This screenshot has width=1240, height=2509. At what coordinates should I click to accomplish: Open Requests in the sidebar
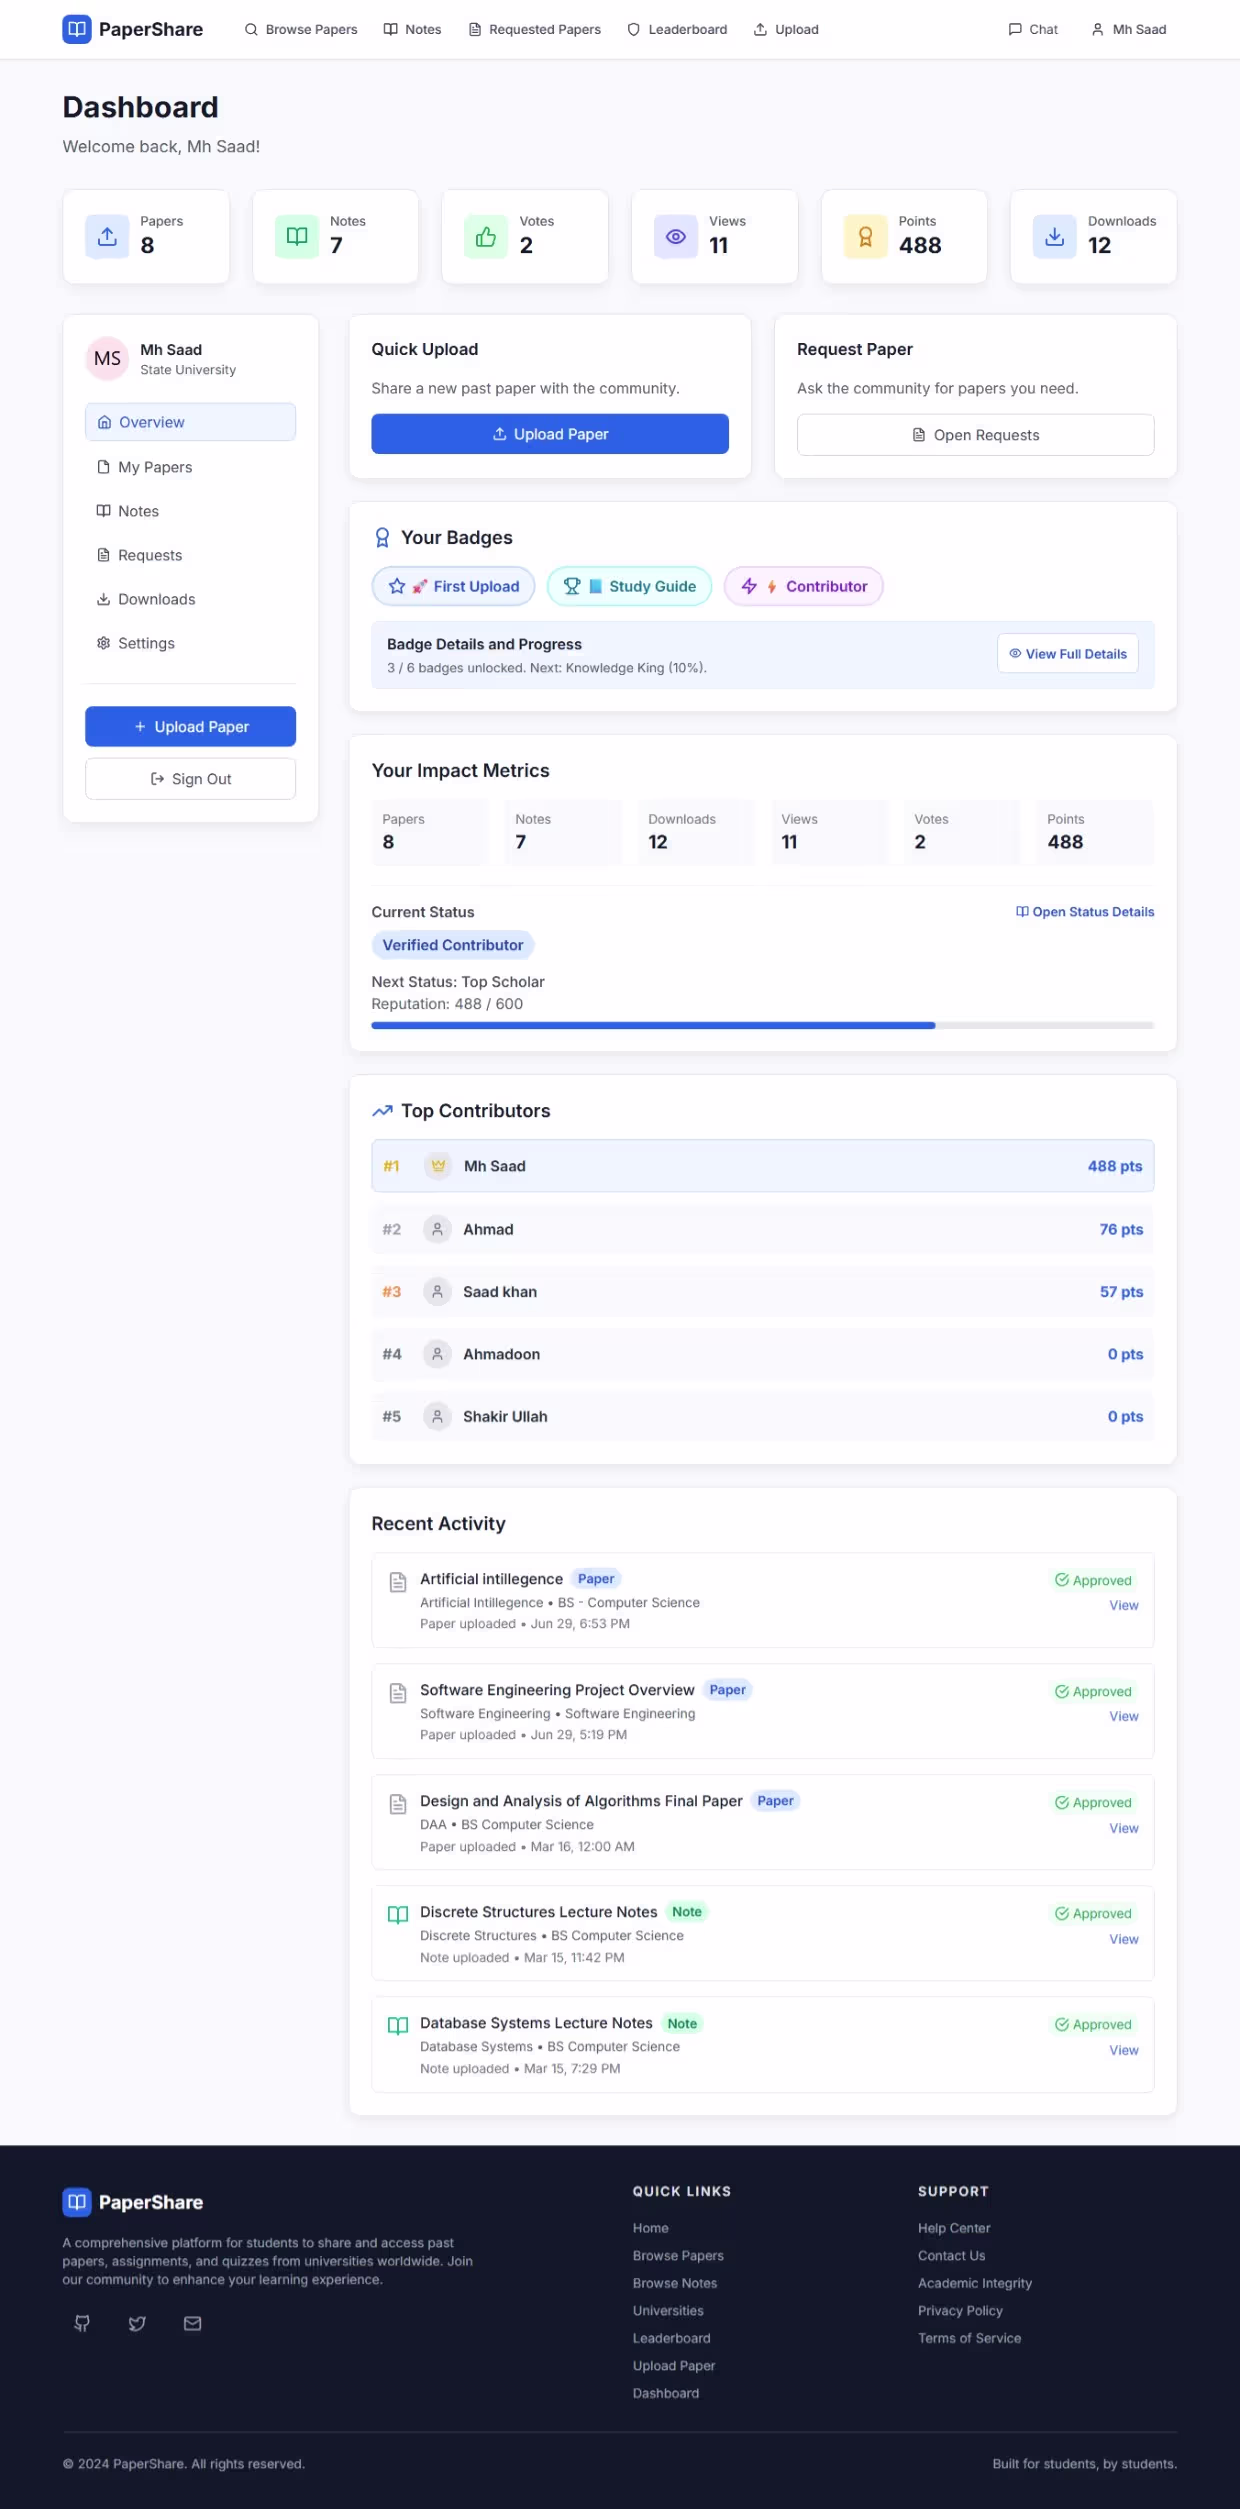click(x=190, y=555)
